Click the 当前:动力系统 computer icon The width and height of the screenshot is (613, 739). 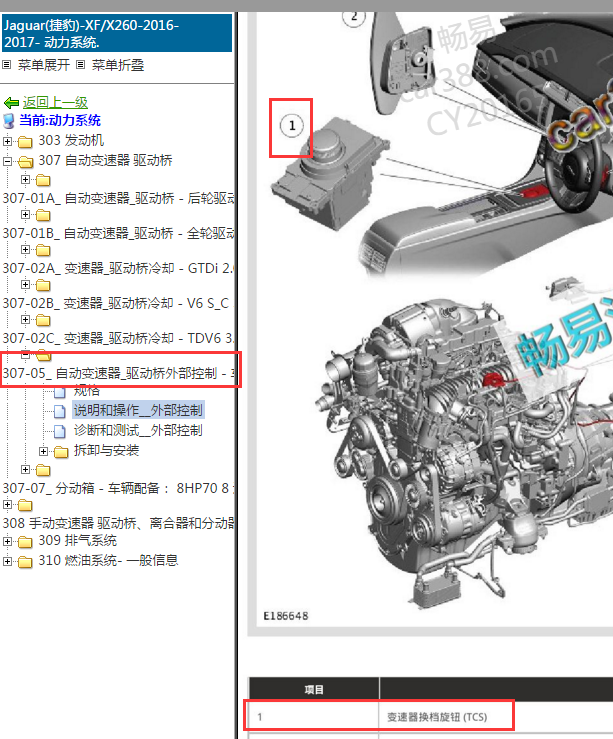click(8, 121)
